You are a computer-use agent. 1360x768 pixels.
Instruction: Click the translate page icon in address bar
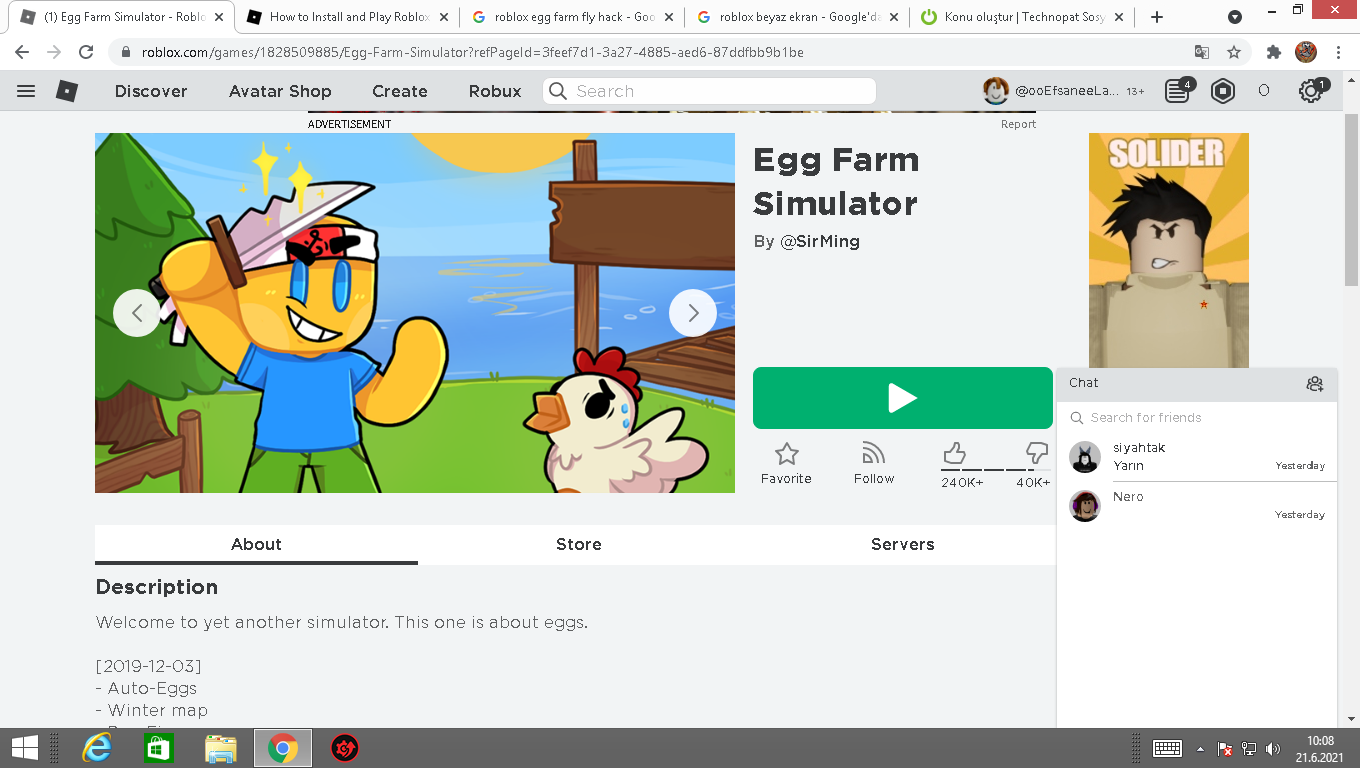(x=1202, y=52)
